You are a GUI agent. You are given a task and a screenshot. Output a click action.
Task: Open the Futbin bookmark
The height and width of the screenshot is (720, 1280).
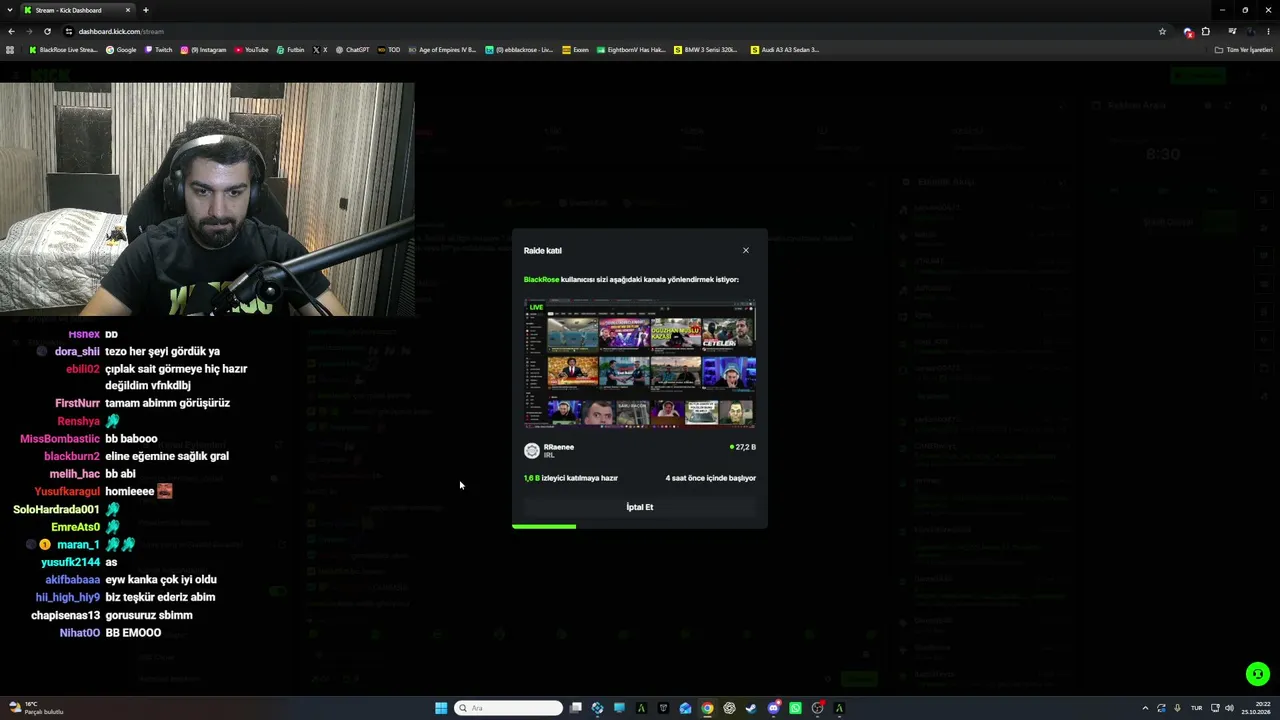(x=291, y=49)
